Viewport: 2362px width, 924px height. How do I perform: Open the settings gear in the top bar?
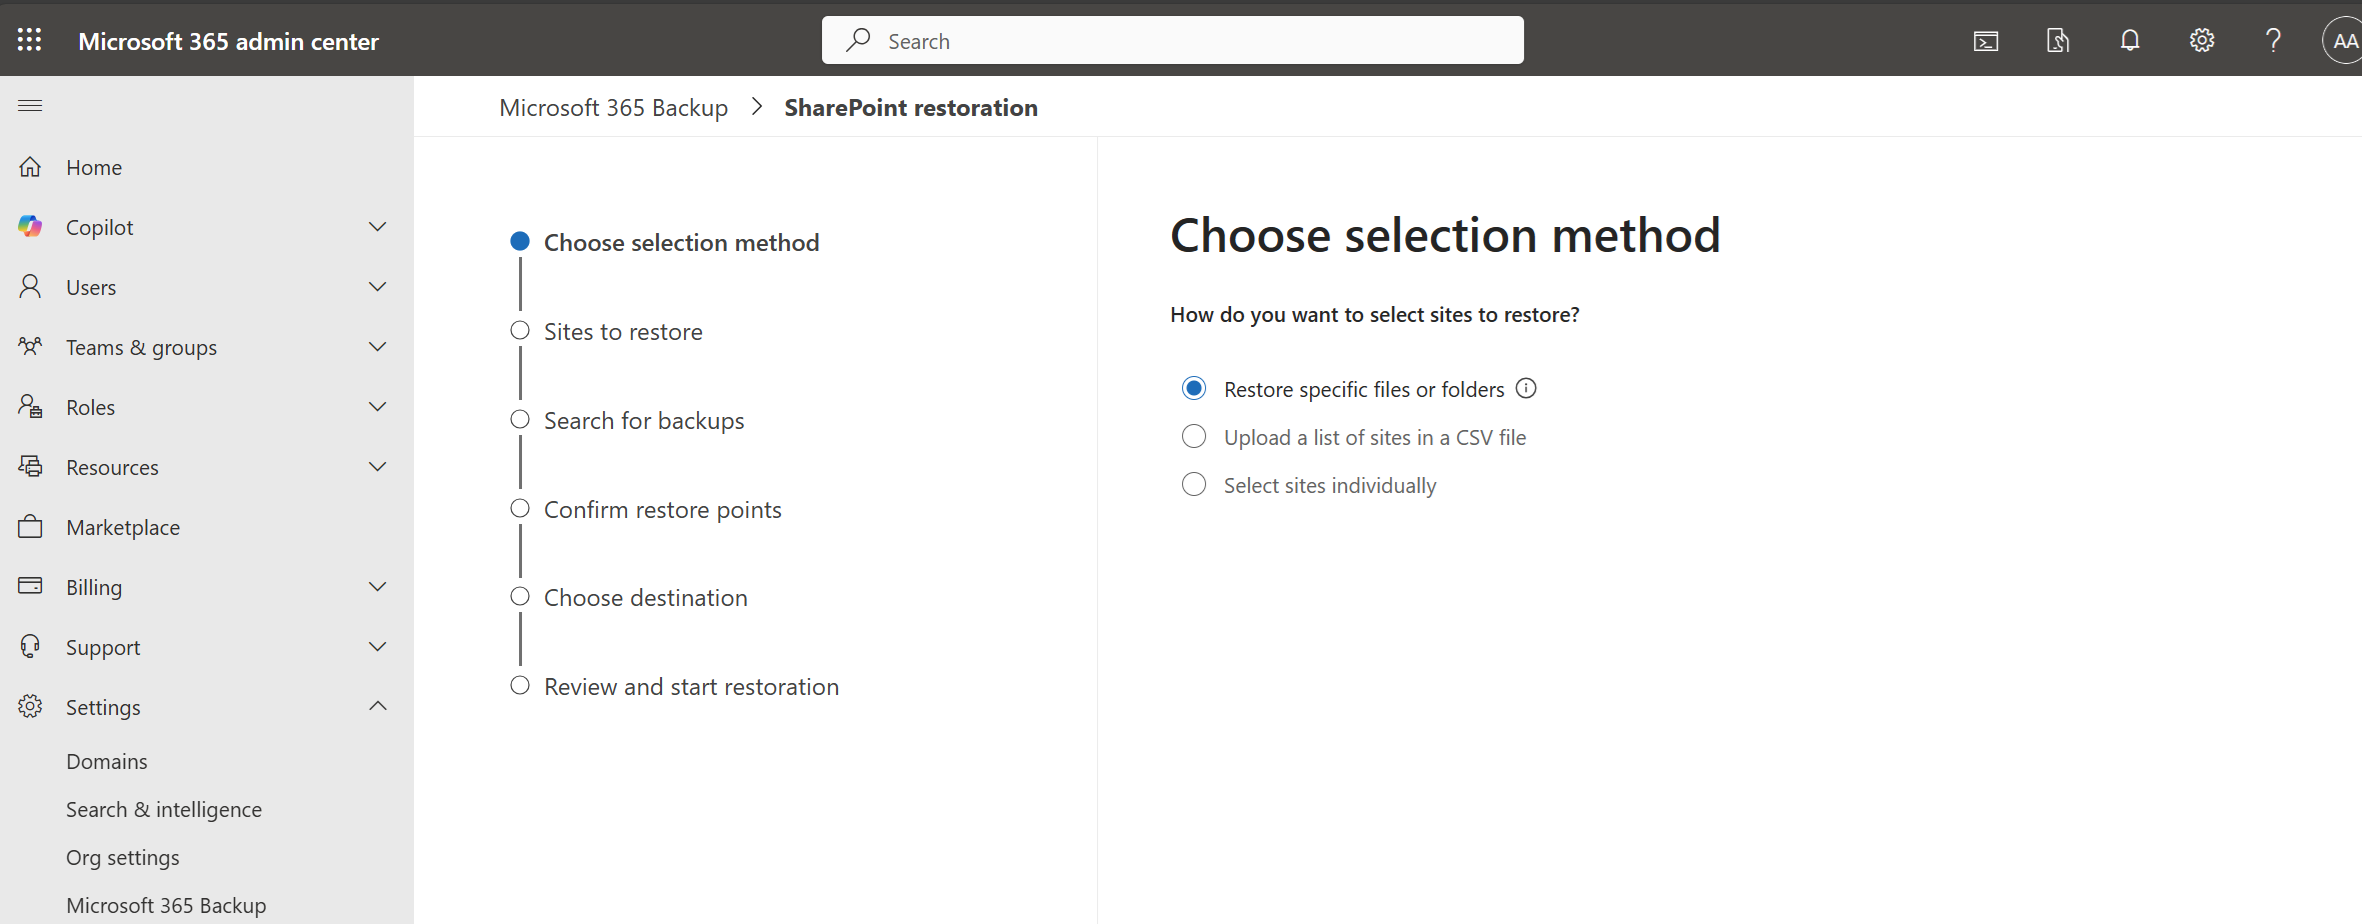[2202, 40]
